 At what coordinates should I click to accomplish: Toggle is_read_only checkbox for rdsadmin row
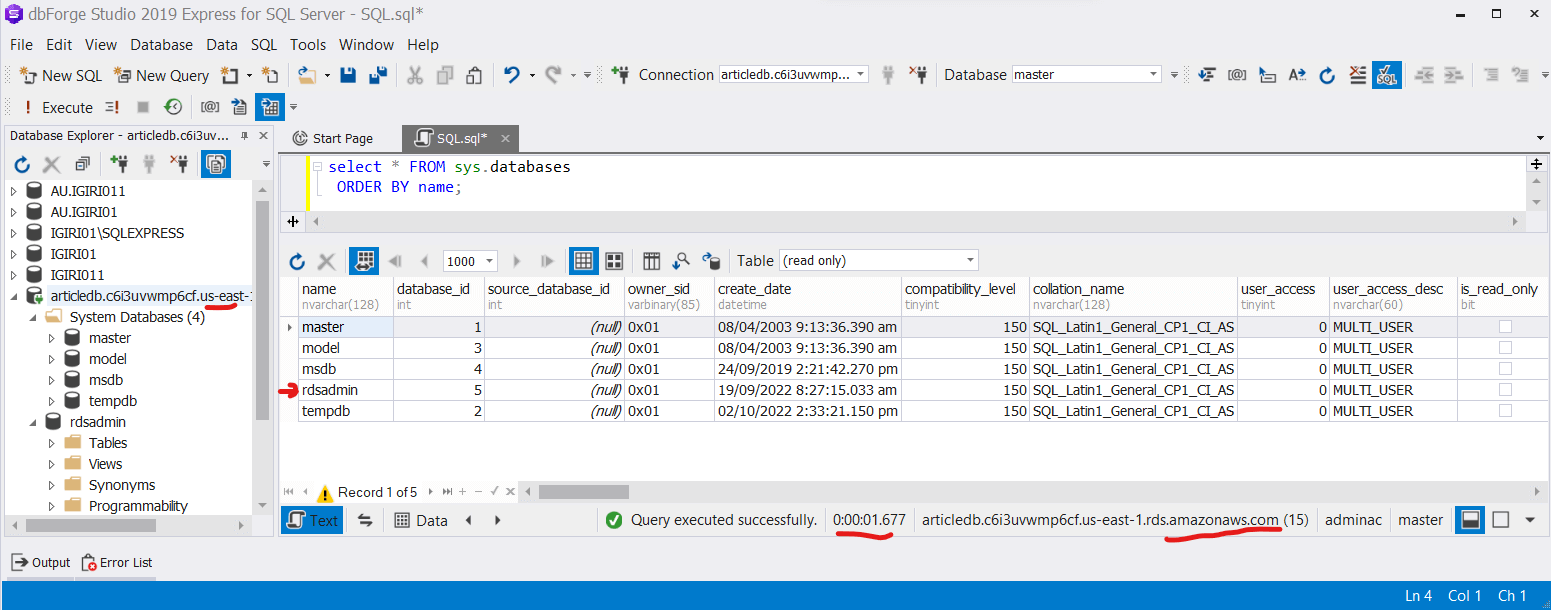tap(1505, 390)
